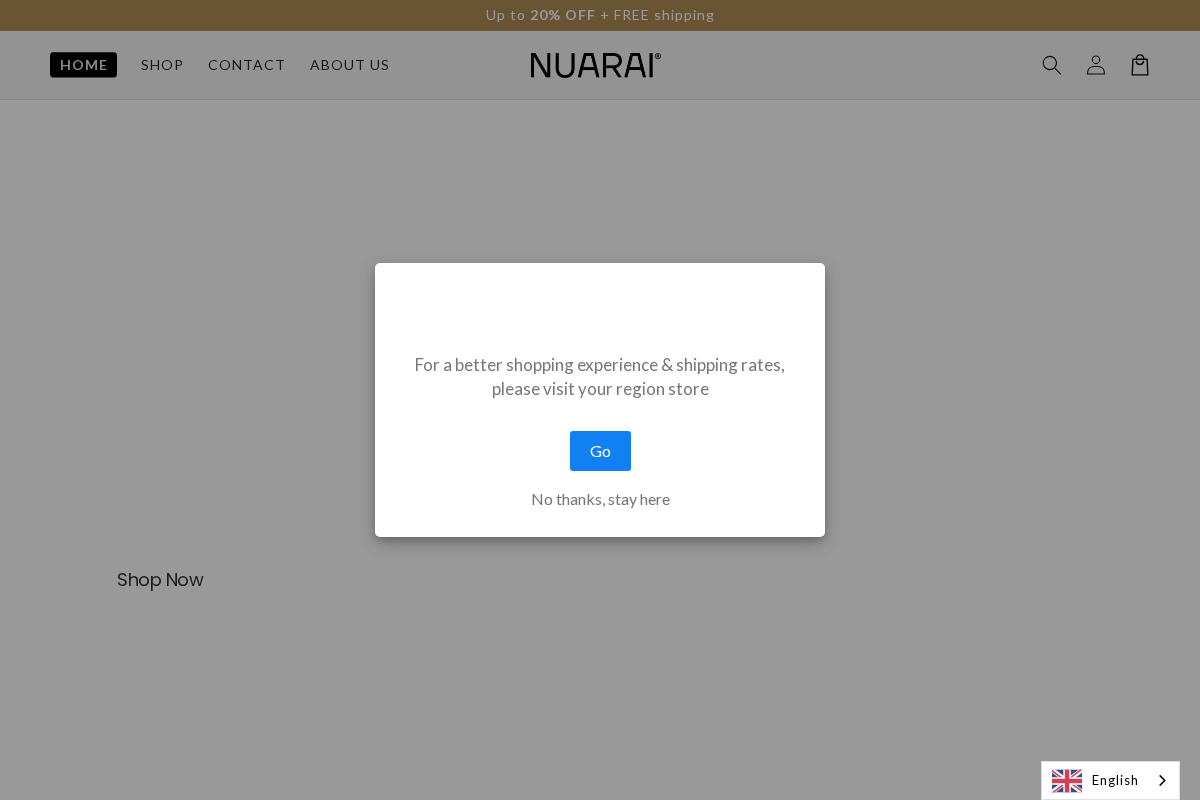Open the language selector at bottom right
1200x800 pixels.
1110,780
